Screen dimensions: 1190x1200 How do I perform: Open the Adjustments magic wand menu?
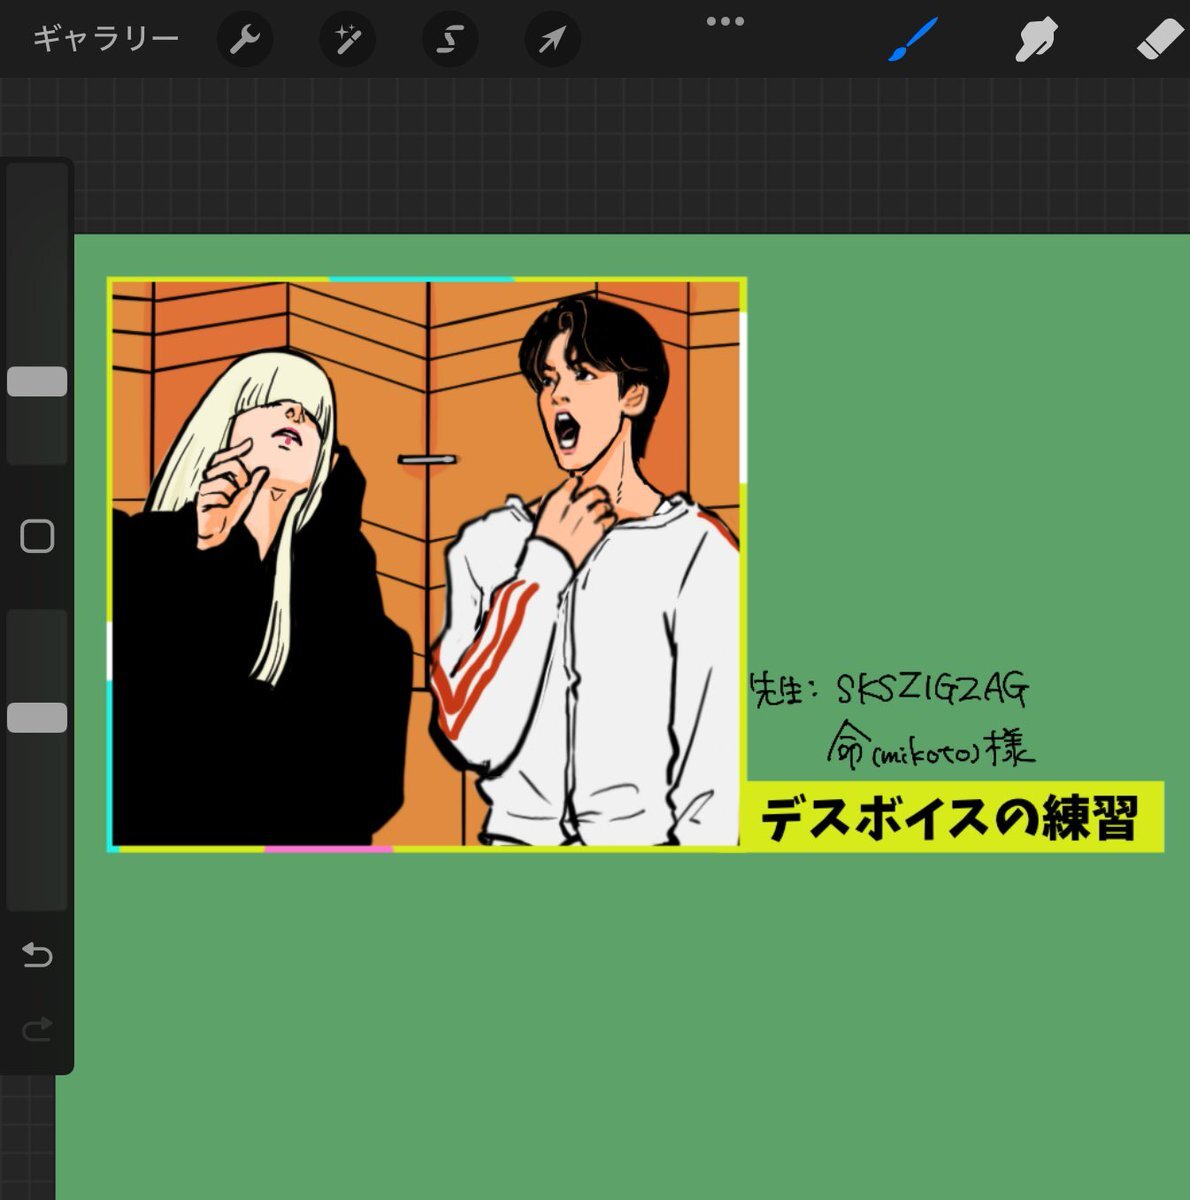pos(348,40)
